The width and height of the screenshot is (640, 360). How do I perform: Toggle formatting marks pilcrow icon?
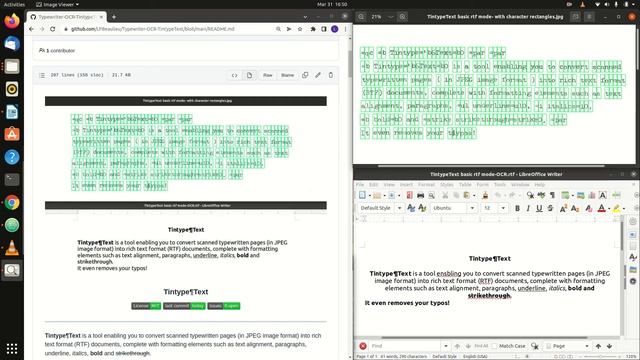pos(552,195)
